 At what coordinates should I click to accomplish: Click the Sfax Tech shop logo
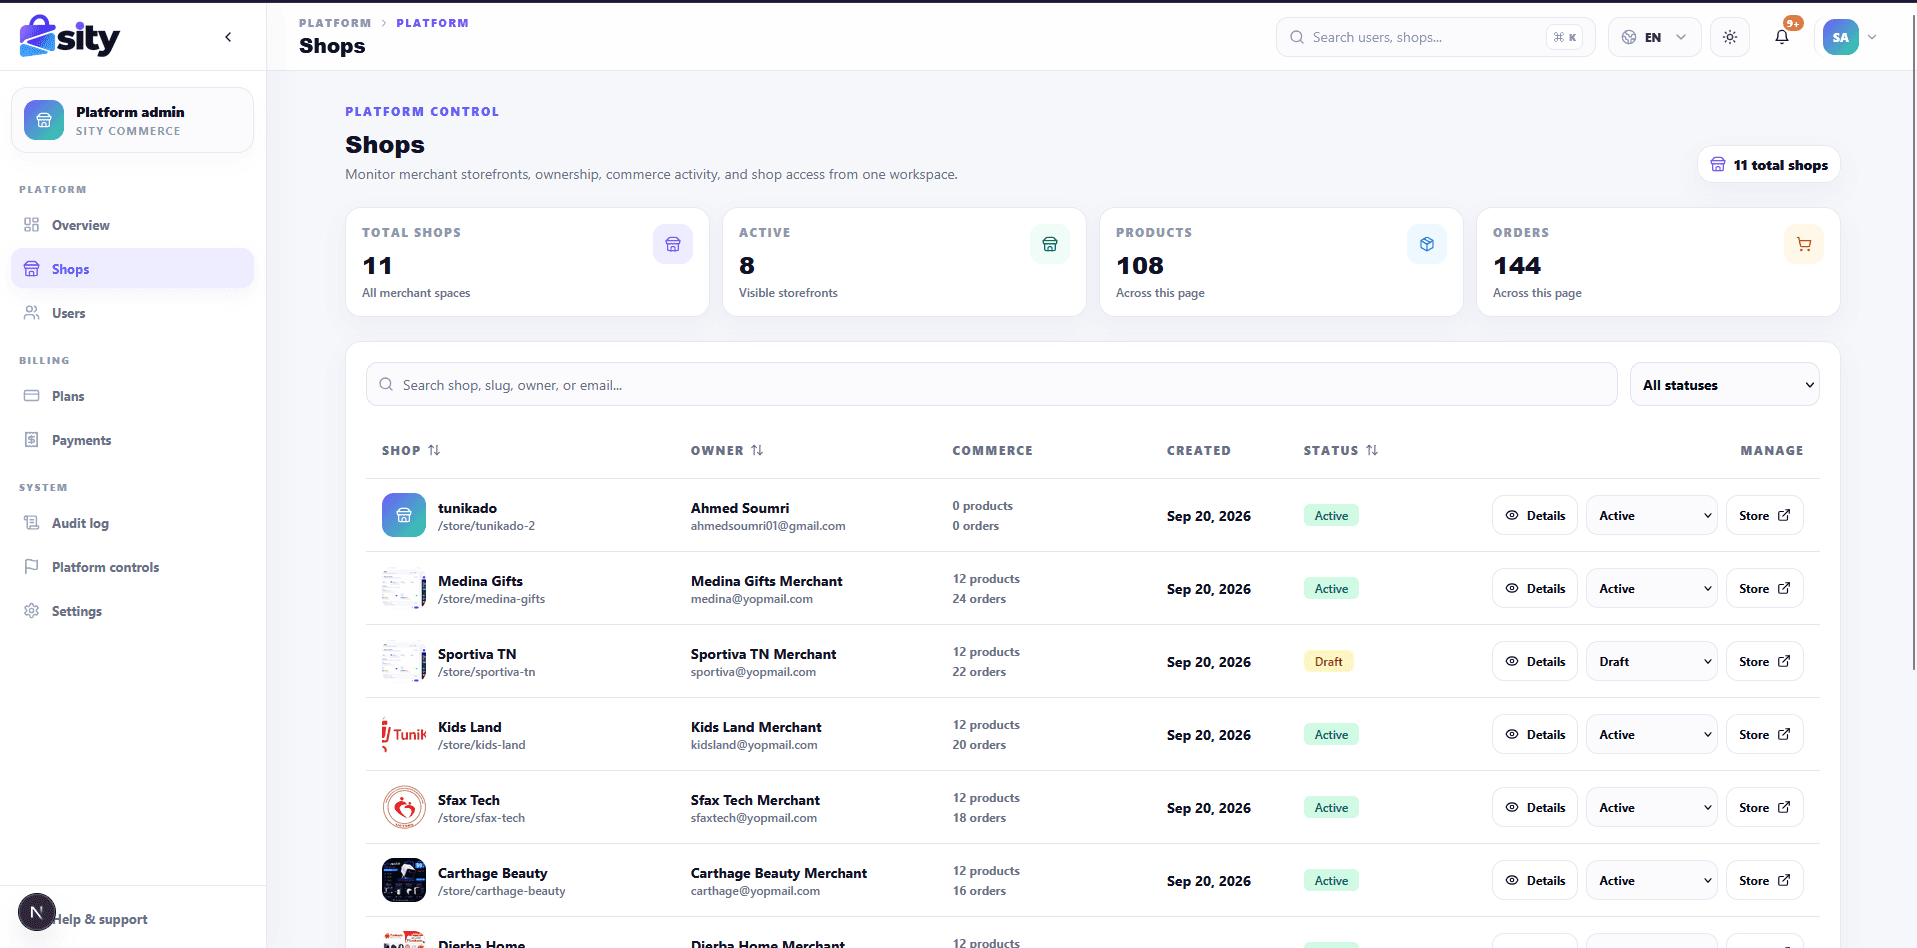pos(404,807)
